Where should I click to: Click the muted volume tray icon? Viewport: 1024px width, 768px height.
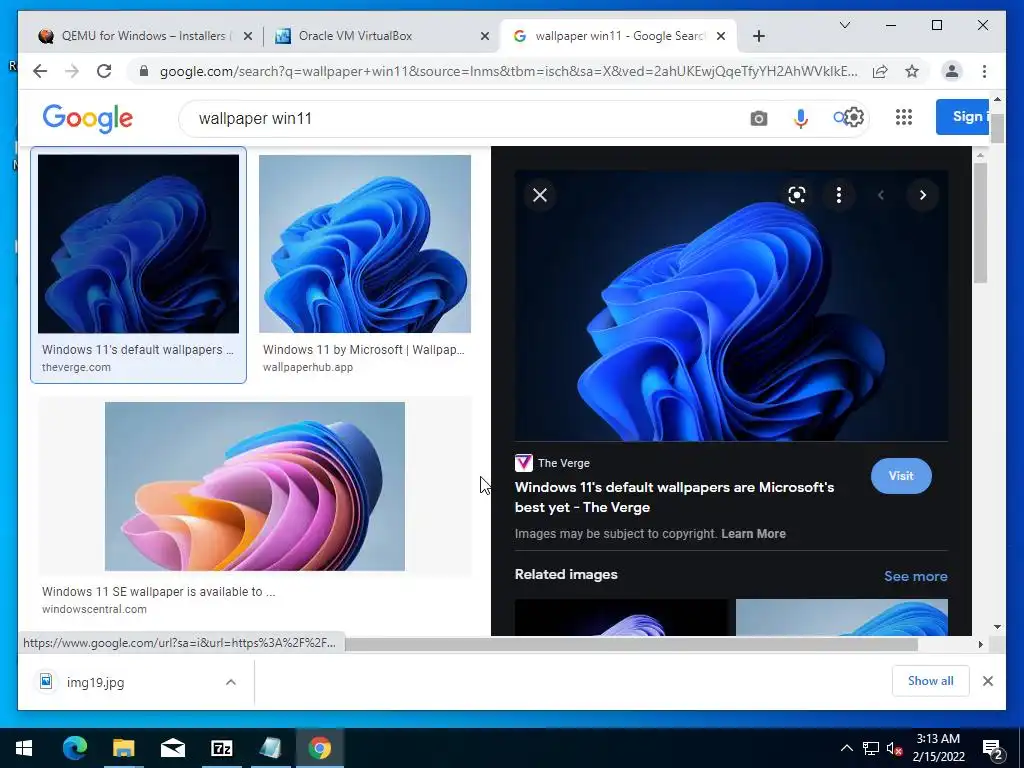coord(894,748)
